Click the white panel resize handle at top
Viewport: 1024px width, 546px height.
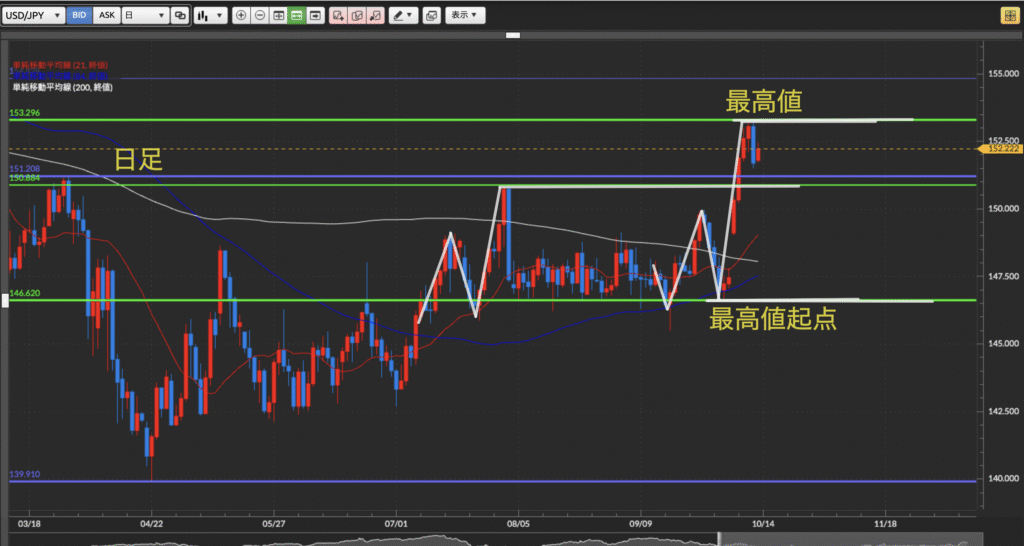tap(512, 36)
